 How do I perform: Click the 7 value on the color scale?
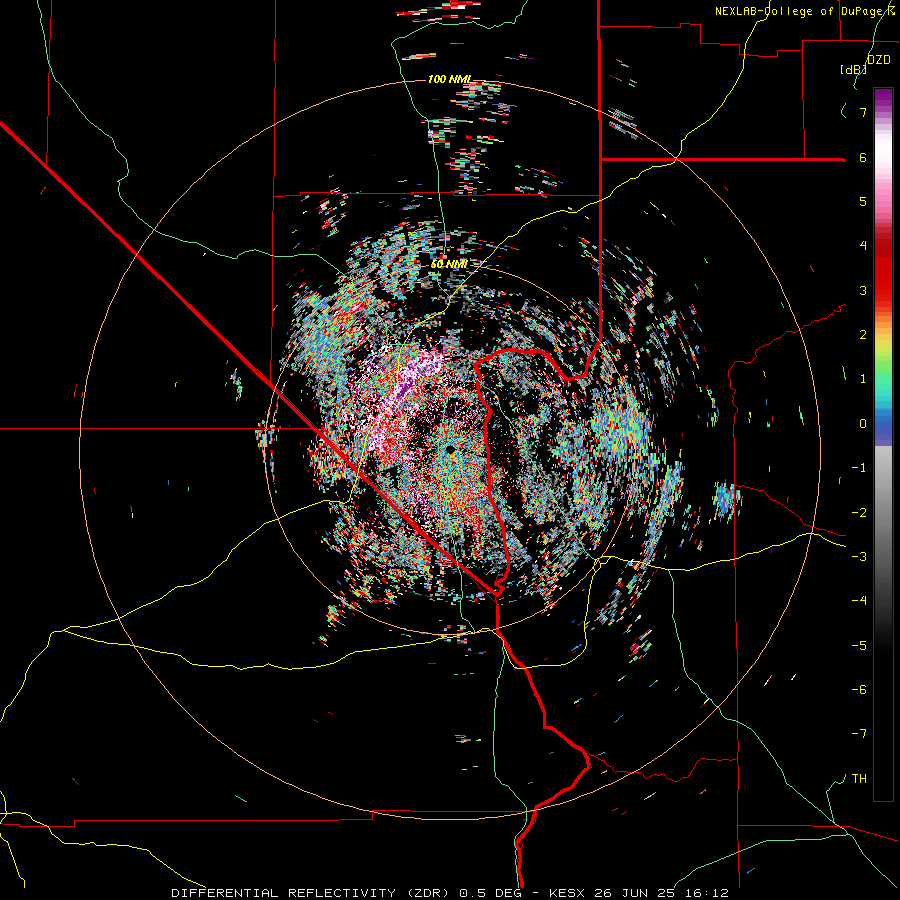(x=863, y=112)
